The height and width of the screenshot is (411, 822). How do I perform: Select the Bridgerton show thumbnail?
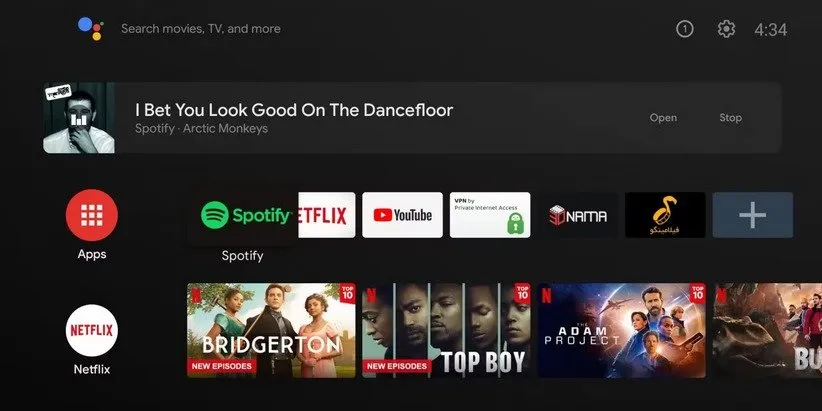click(271, 330)
